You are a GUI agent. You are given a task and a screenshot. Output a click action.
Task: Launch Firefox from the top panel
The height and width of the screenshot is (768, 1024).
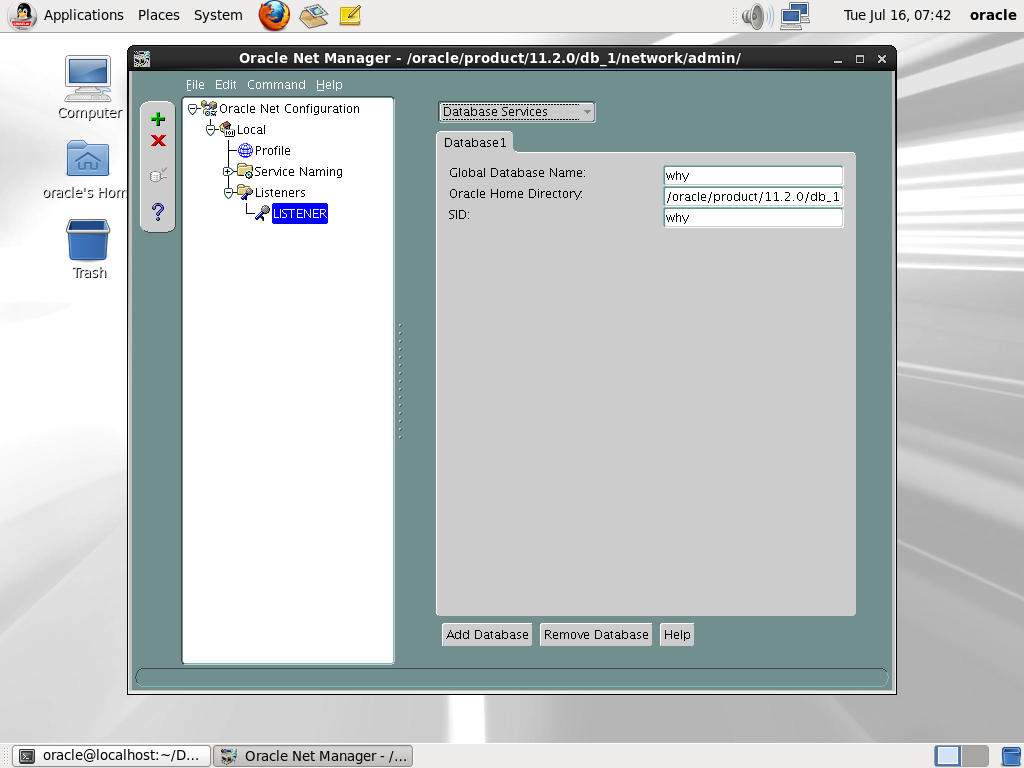[274, 15]
